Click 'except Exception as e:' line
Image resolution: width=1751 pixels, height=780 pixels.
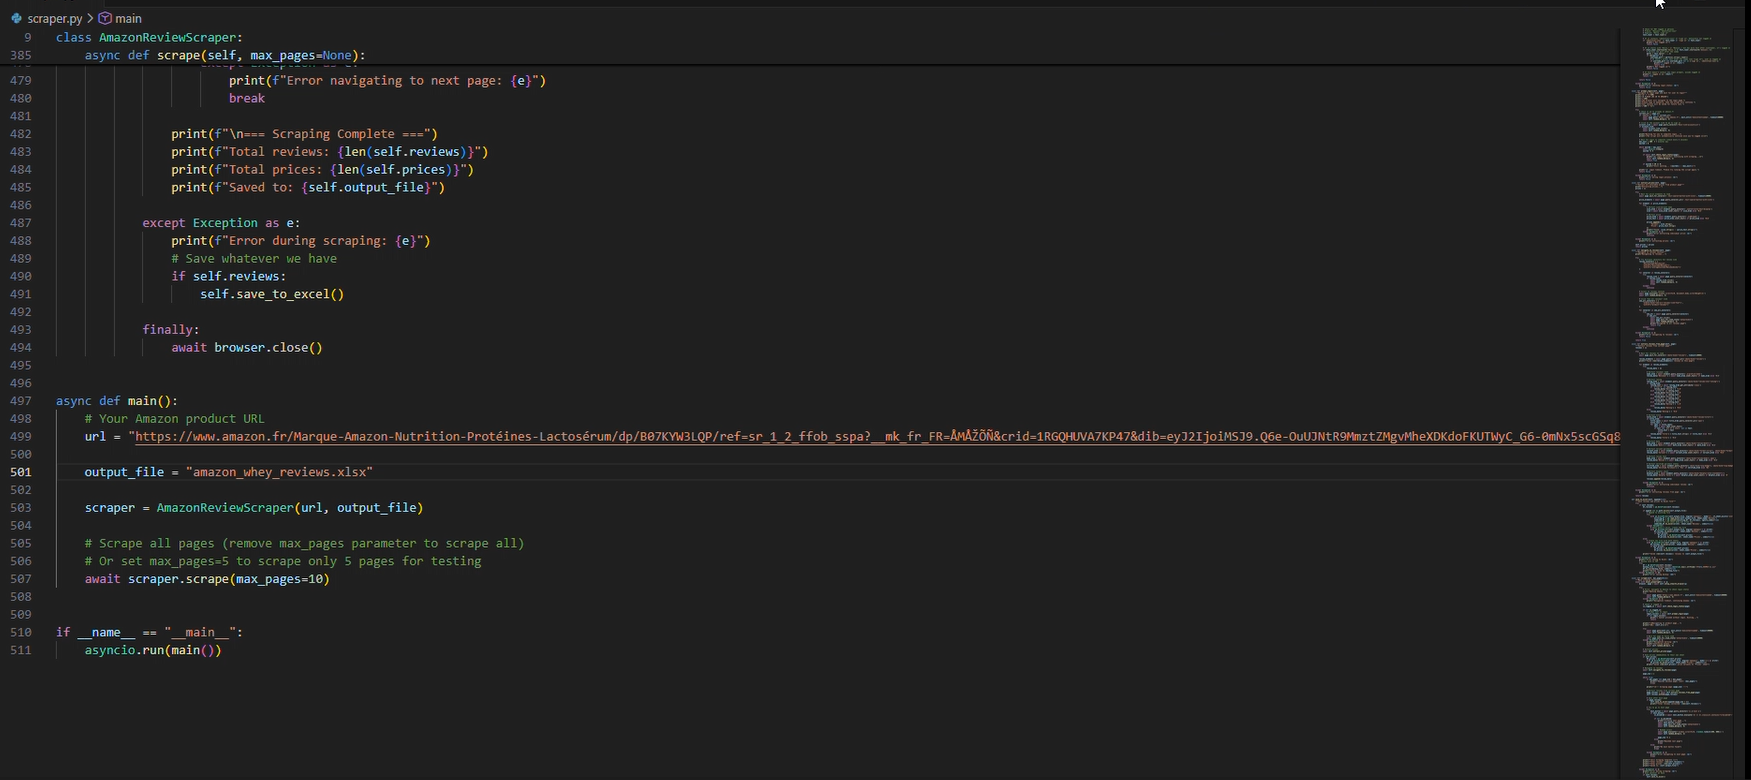[221, 223]
